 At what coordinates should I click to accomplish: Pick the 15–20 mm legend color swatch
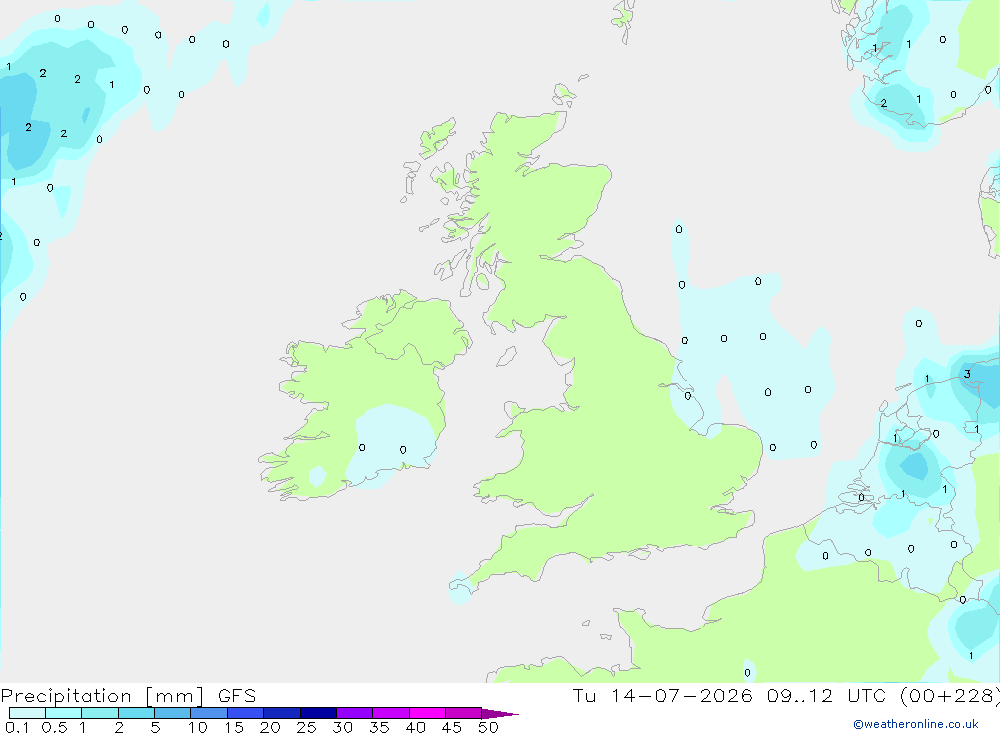click(246, 713)
